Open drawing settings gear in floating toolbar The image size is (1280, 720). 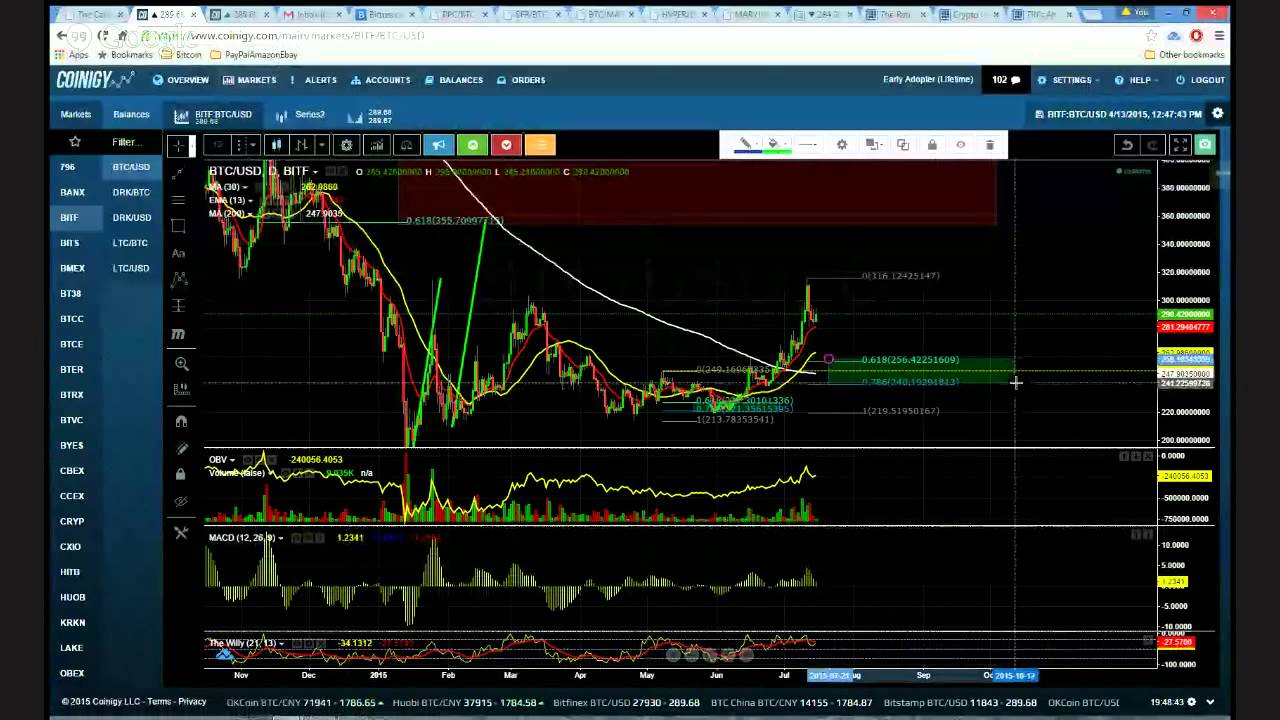click(x=842, y=145)
